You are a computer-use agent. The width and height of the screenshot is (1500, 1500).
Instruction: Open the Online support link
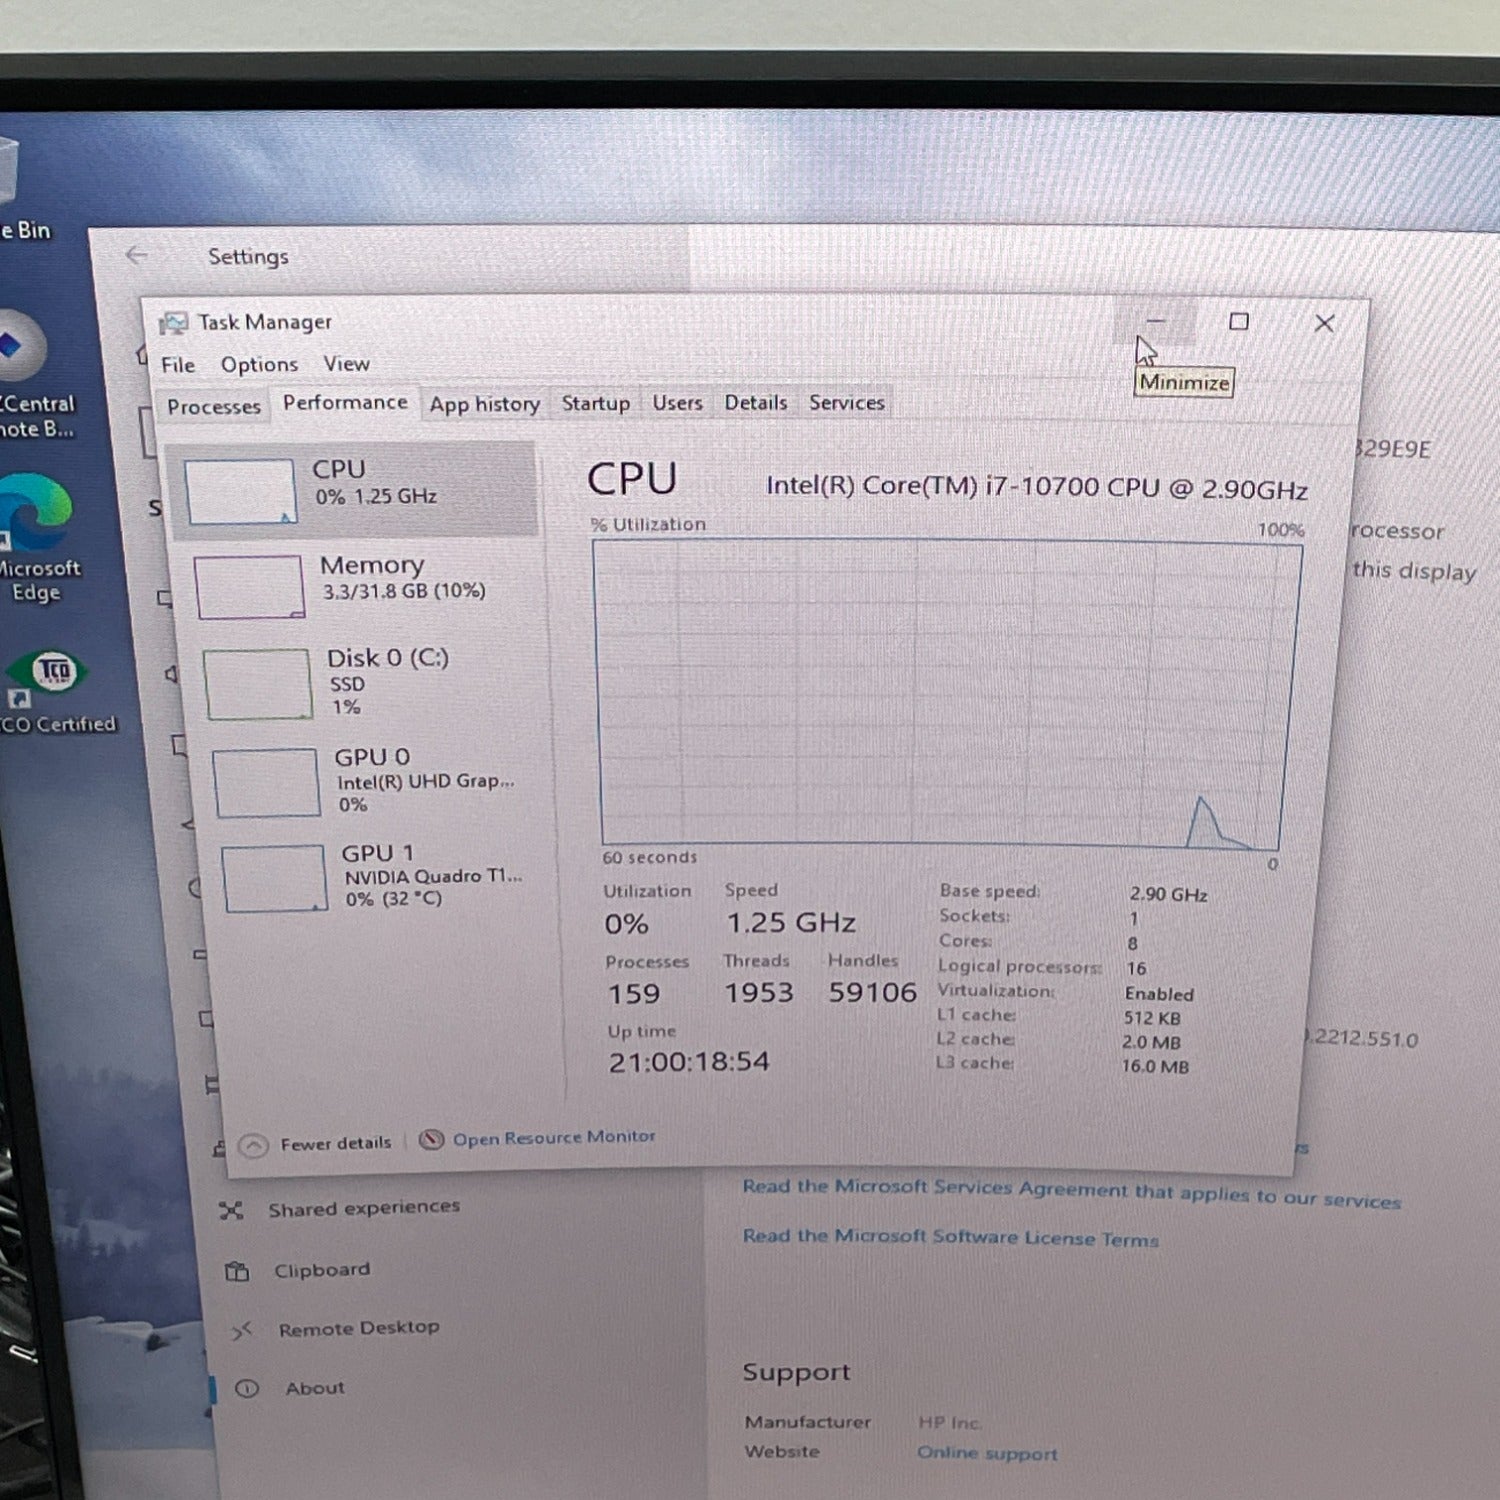pos(987,1453)
